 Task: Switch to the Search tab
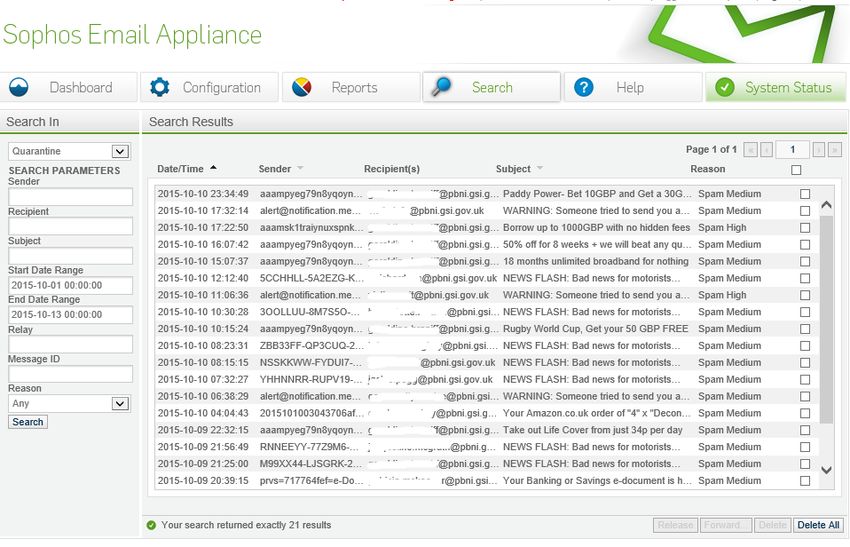[492, 87]
